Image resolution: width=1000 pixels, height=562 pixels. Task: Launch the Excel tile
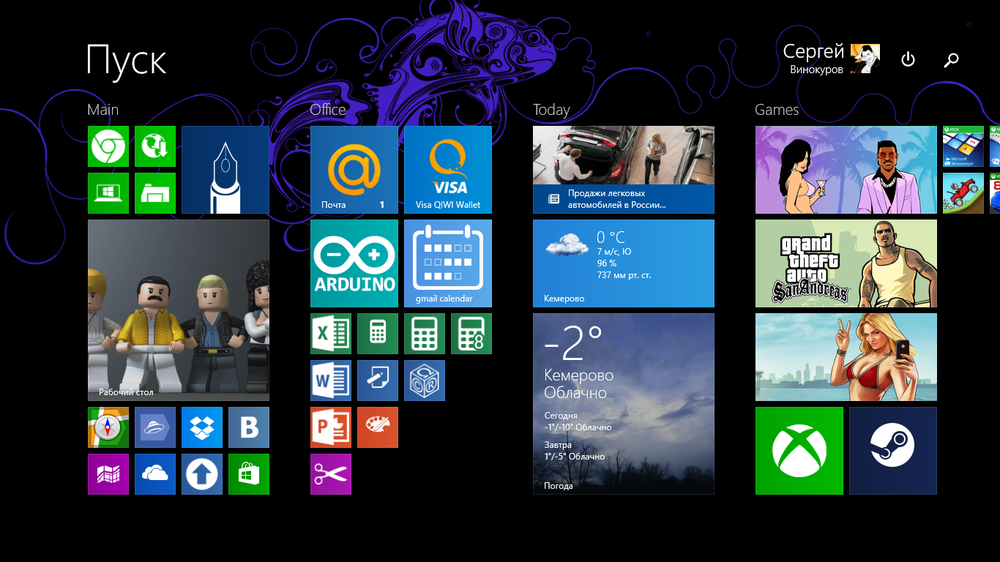point(331,334)
